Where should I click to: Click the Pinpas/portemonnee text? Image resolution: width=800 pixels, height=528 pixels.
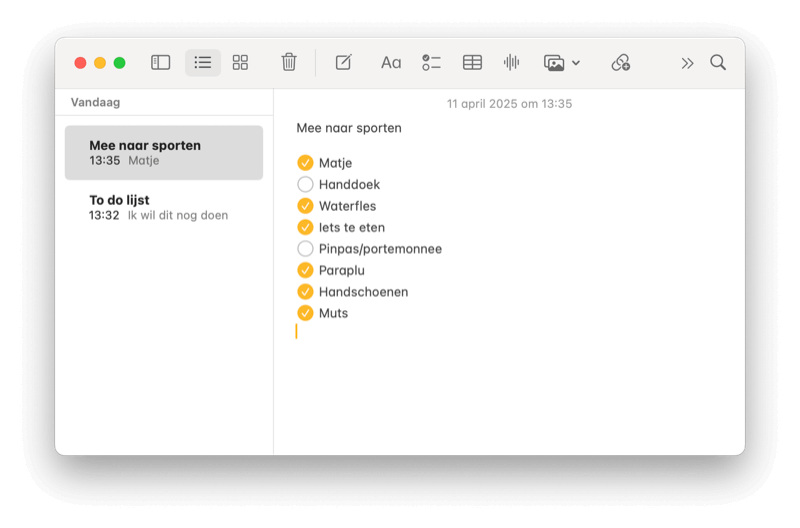(x=380, y=249)
